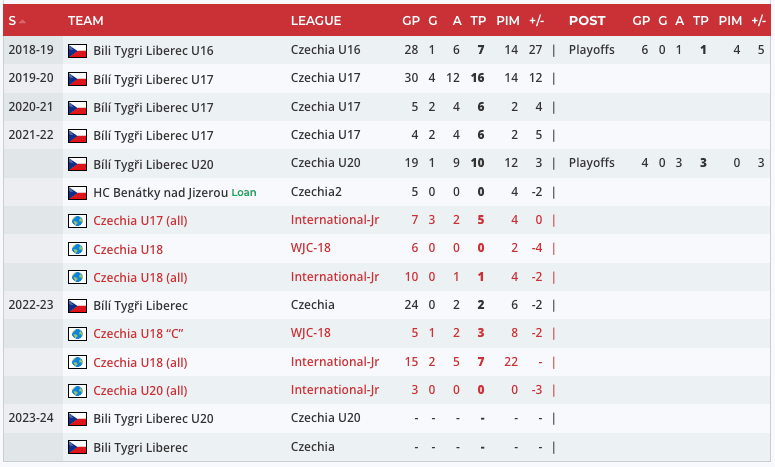Click the LEAGUE column header
The width and height of the screenshot is (775, 467).
(x=315, y=20)
